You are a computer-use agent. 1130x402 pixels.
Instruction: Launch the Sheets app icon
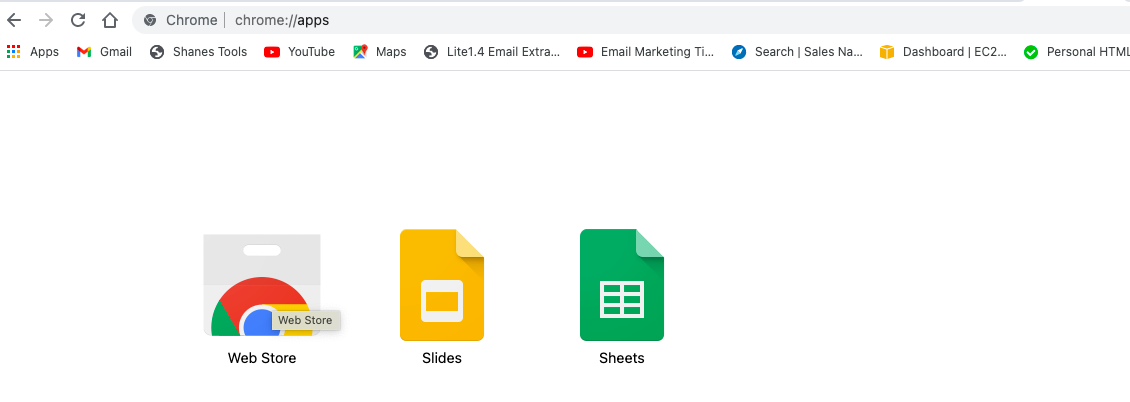click(622, 285)
